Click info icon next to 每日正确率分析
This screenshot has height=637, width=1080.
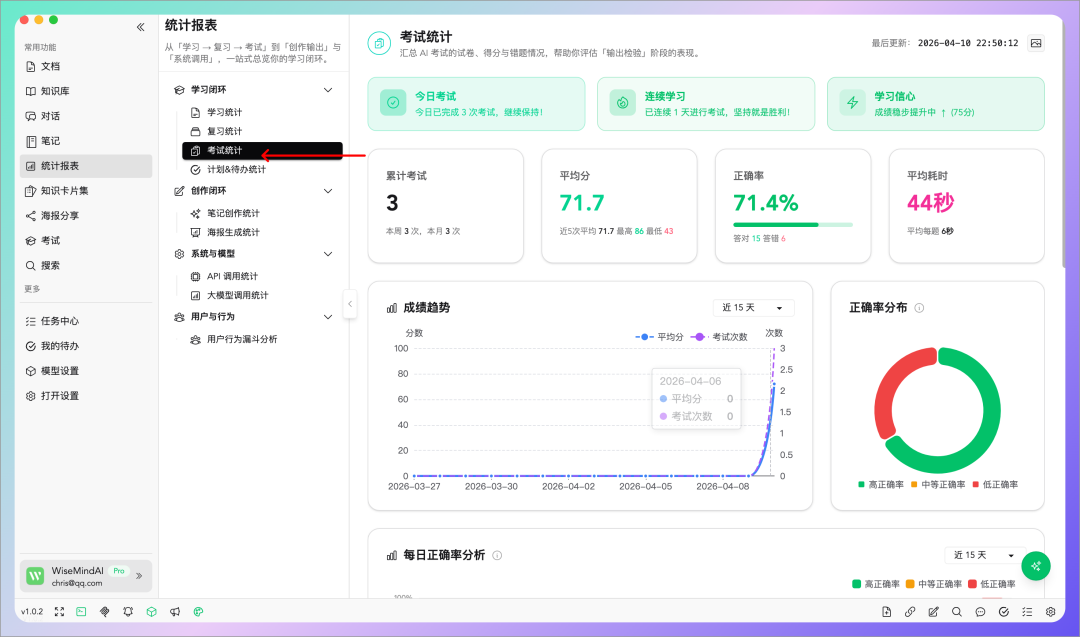tap(497, 555)
